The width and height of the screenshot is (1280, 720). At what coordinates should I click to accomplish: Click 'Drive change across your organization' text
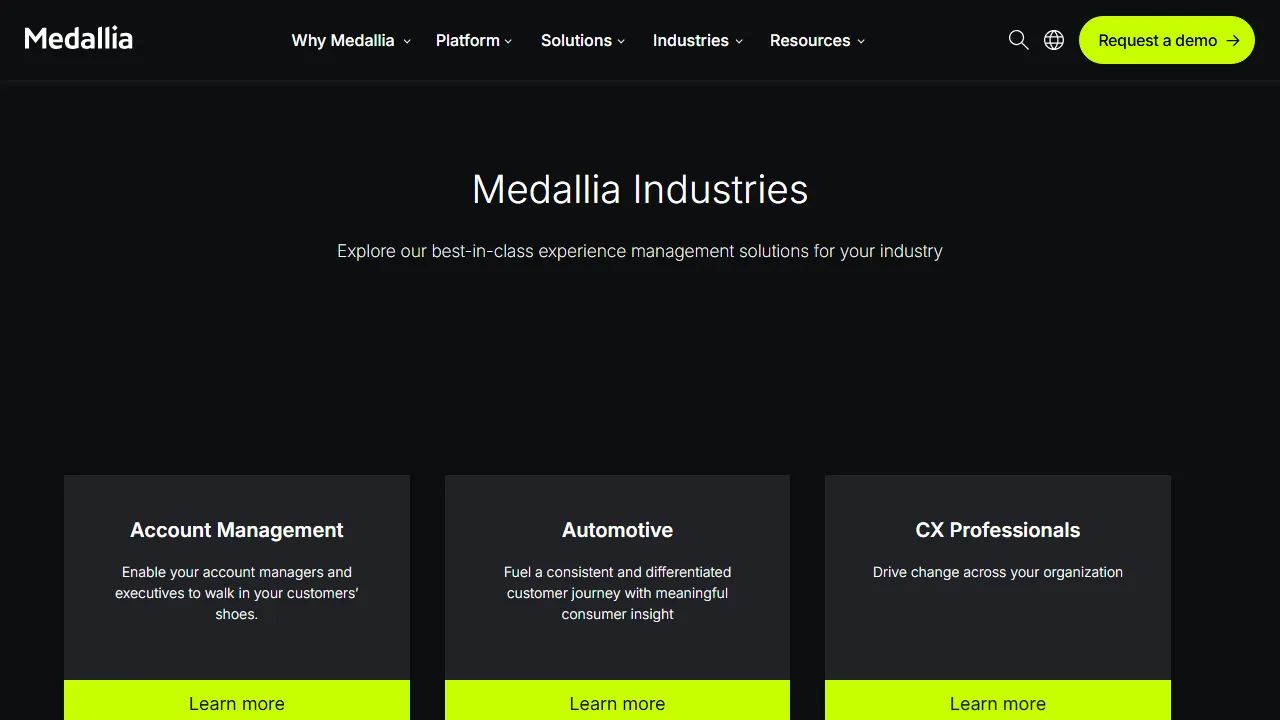998,572
